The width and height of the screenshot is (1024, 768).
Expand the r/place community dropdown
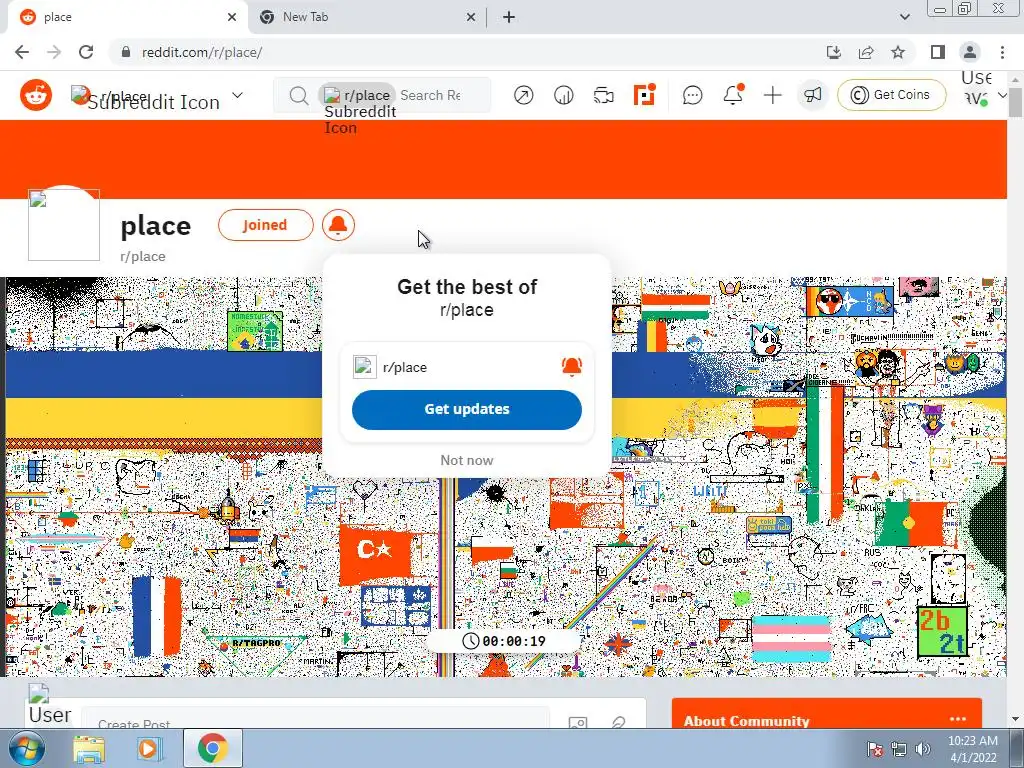click(238, 95)
